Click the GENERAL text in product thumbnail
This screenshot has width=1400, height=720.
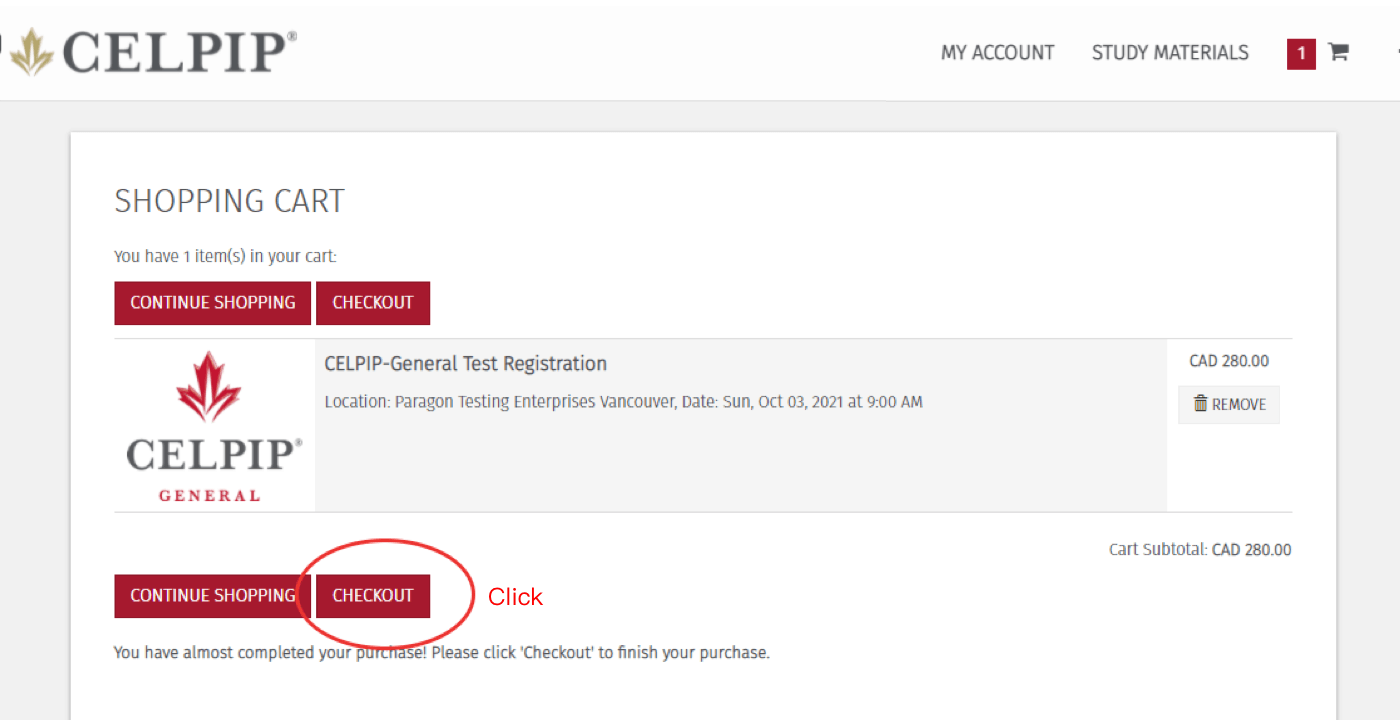(209, 495)
